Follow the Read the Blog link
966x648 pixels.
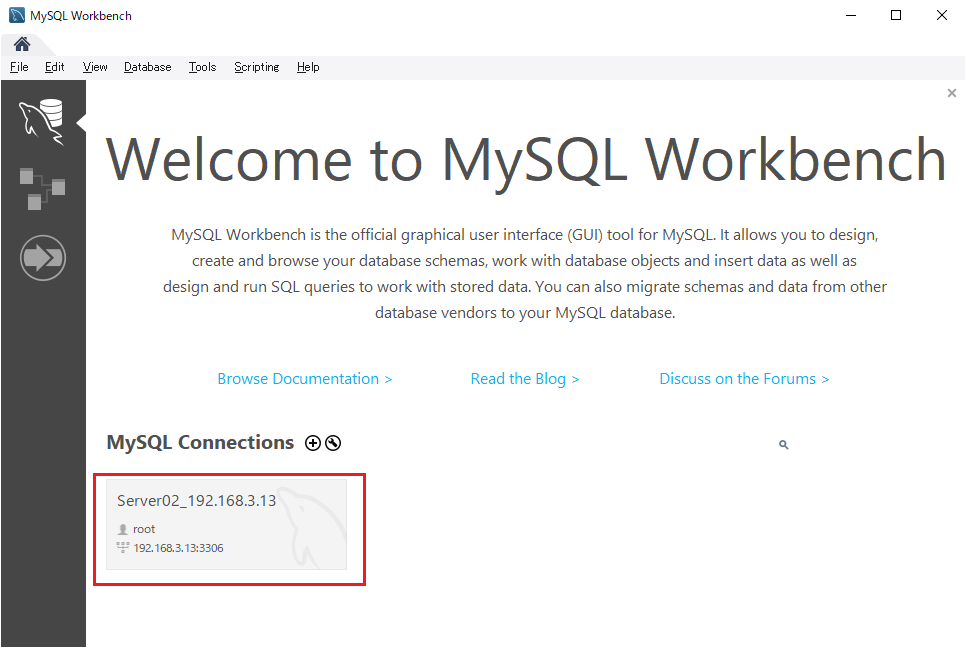(x=525, y=379)
